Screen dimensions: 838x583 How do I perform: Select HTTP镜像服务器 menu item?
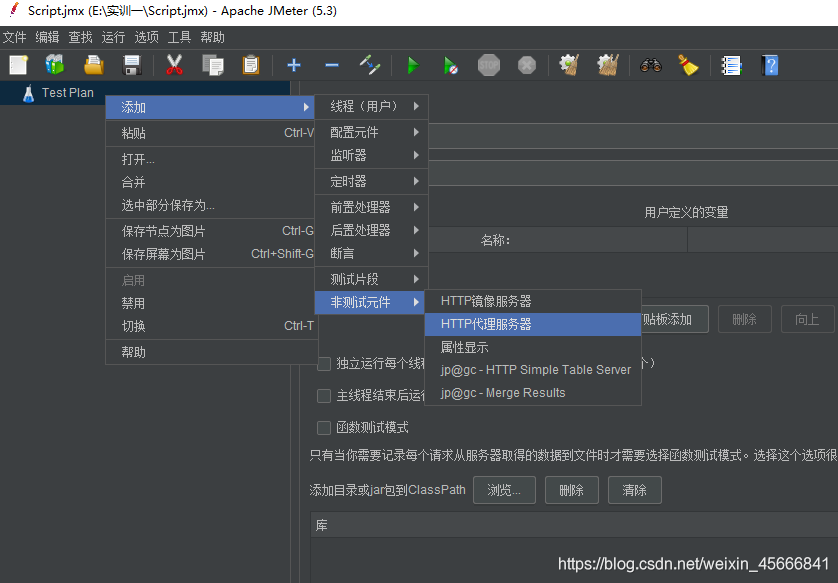[x=533, y=301]
